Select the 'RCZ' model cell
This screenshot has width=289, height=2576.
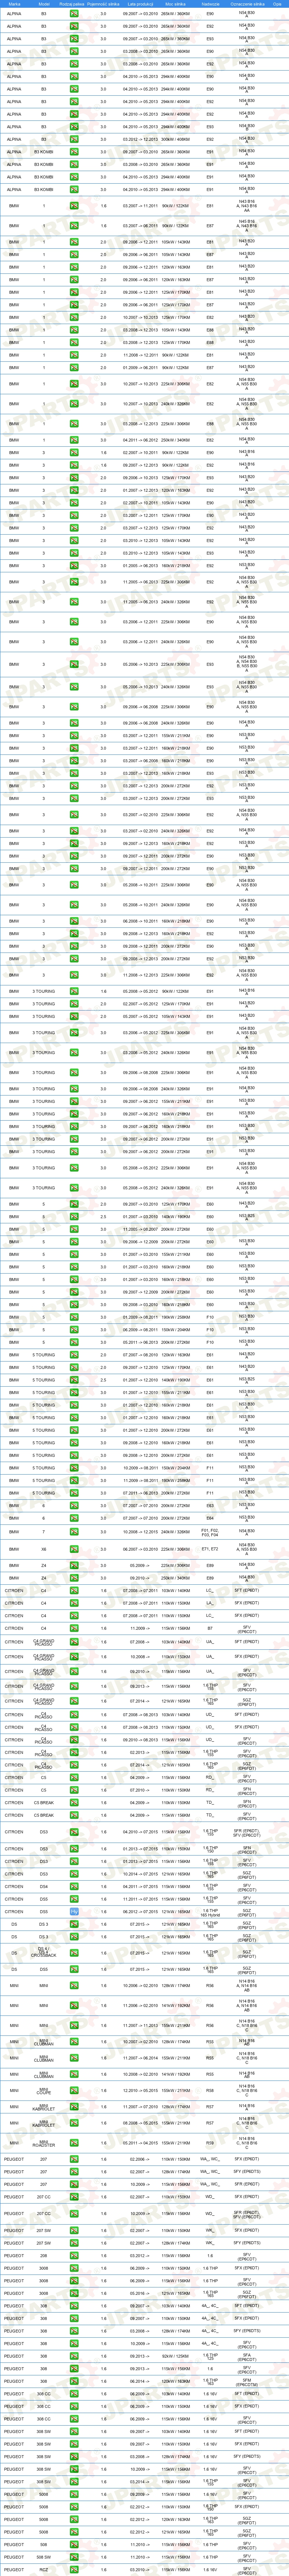click(x=44, y=2570)
